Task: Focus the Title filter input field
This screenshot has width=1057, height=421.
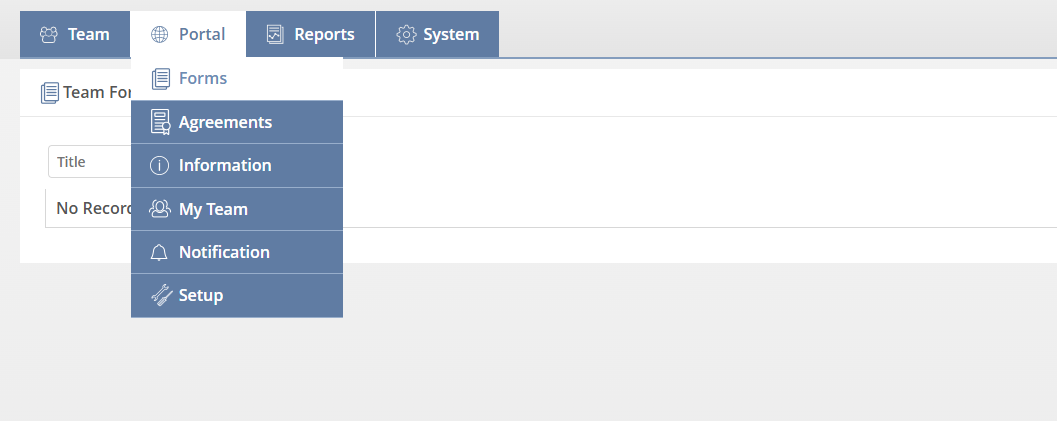Action: point(90,162)
